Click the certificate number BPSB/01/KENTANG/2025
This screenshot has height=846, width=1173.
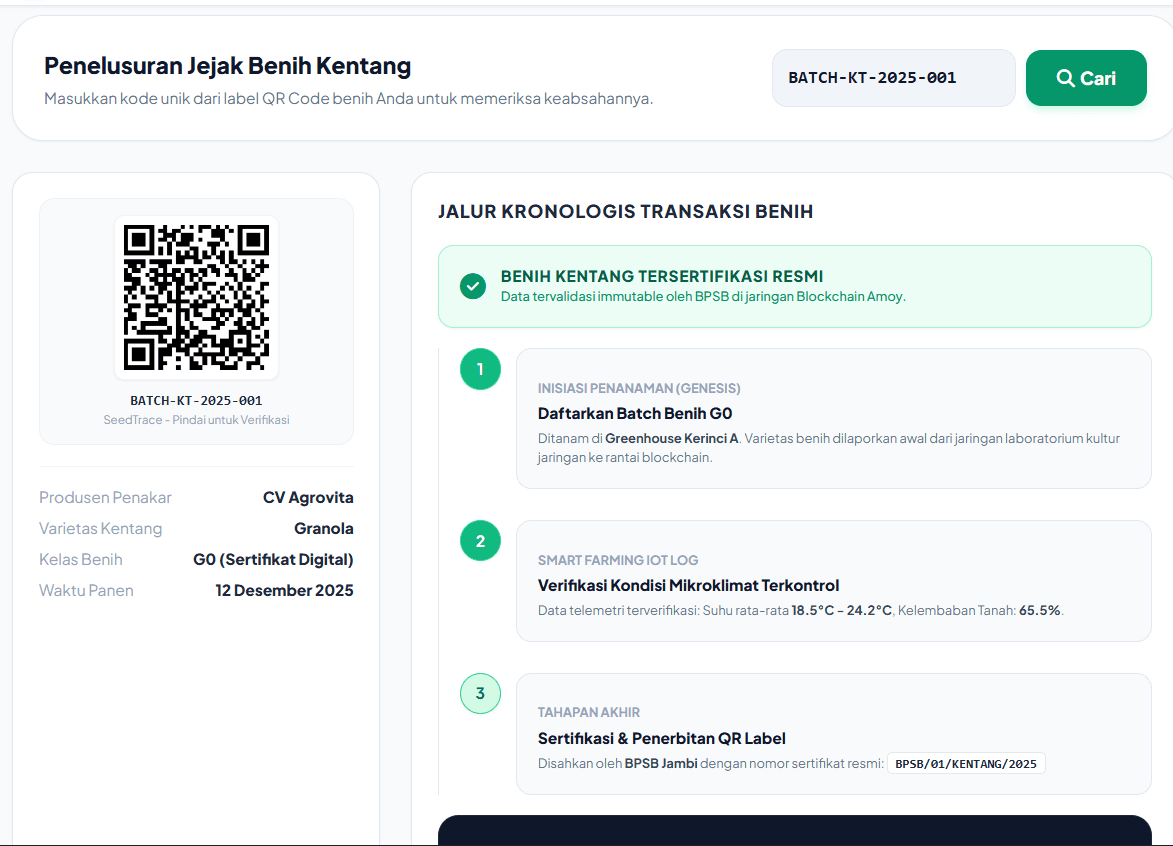point(966,764)
